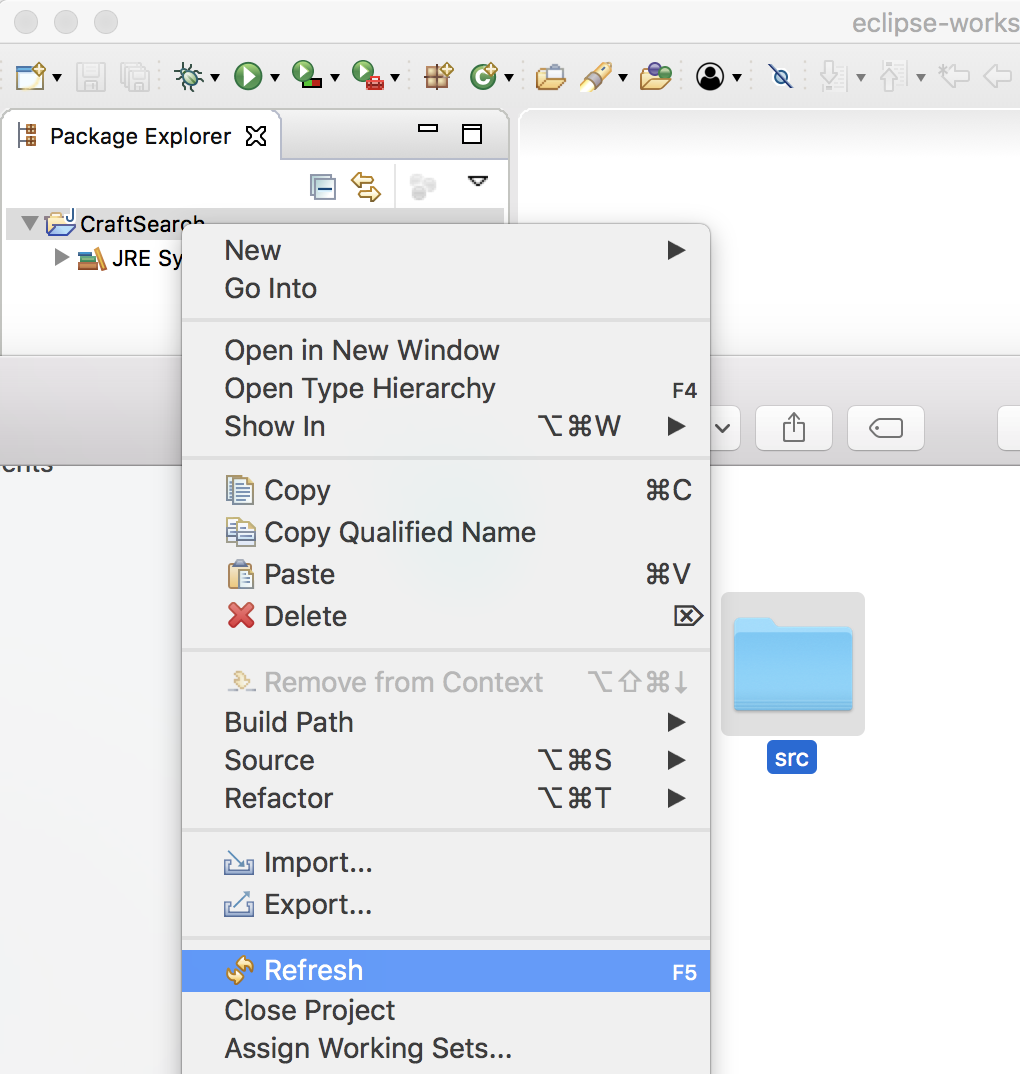Run the project with green play button
This screenshot has width=1020, height=1074.
coord(247,76)
